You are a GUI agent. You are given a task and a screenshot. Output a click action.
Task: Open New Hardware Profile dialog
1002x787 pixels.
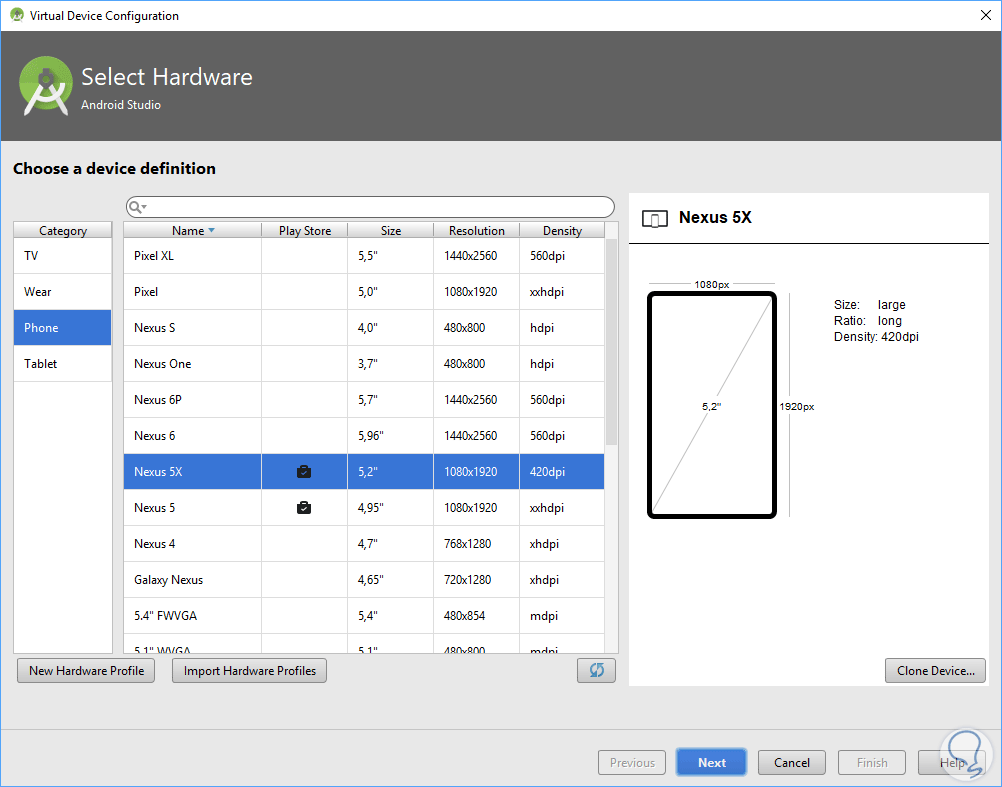coord(86,671)
